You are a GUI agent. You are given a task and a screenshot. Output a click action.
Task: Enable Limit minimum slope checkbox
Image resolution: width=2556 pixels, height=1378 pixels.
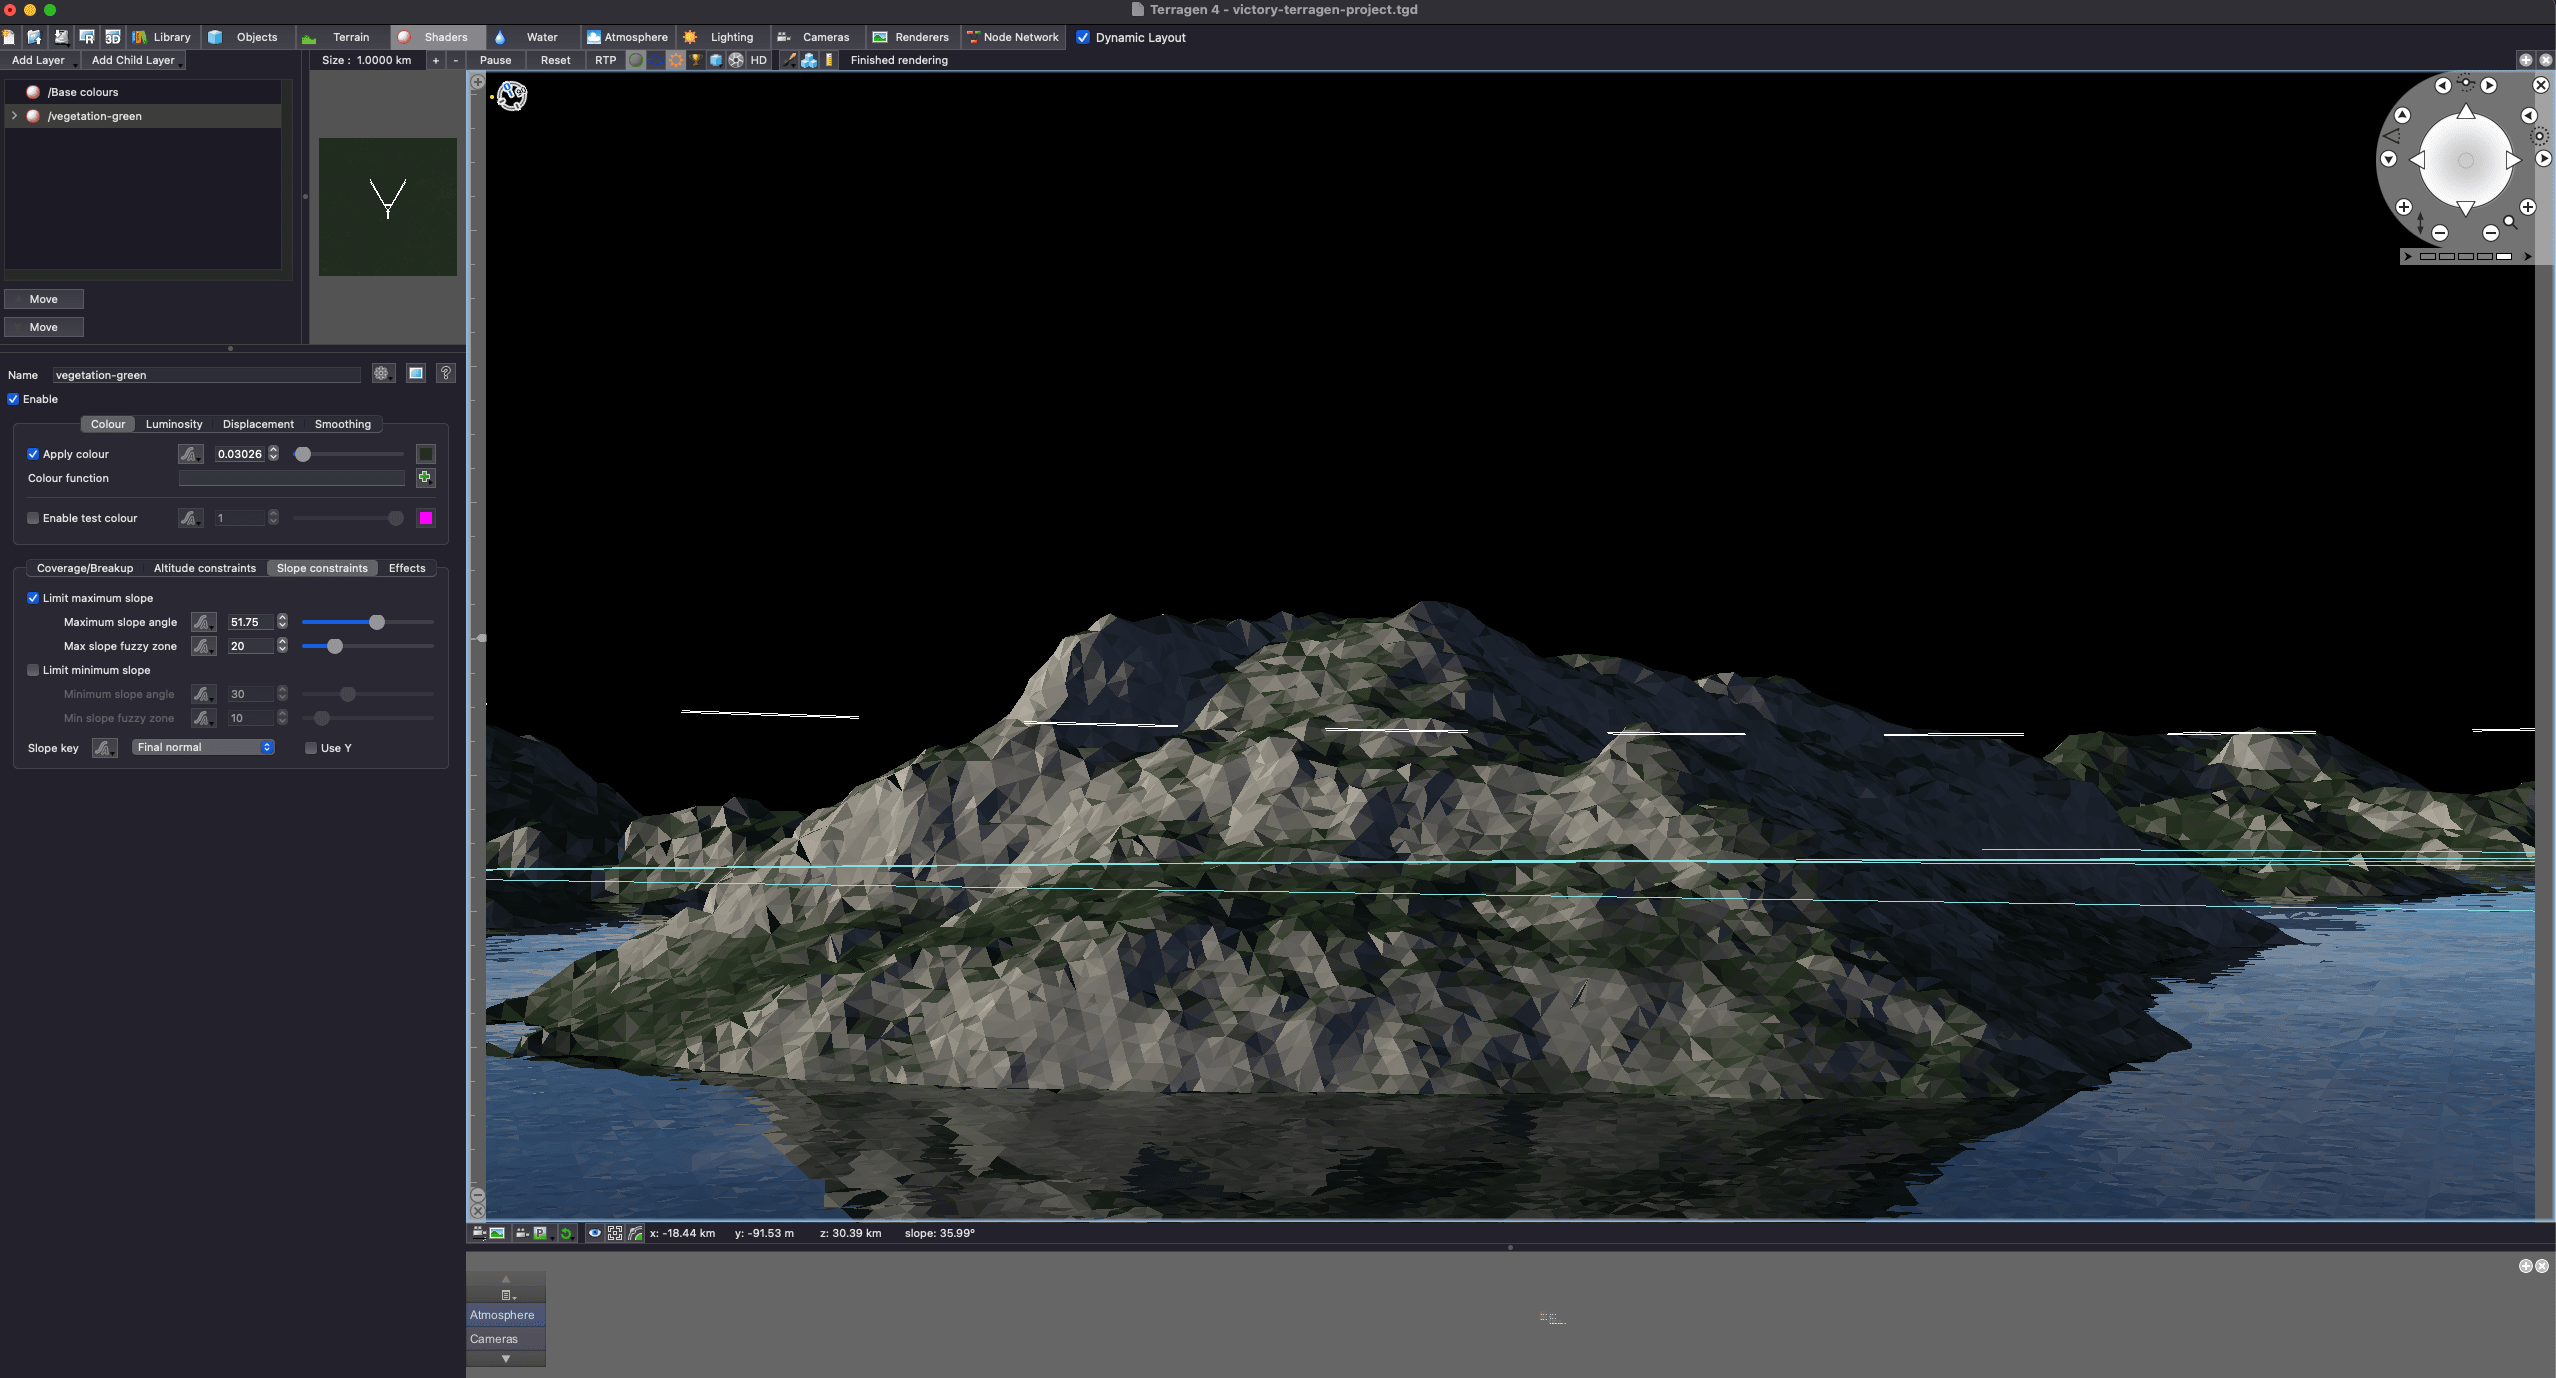point(33,670)
